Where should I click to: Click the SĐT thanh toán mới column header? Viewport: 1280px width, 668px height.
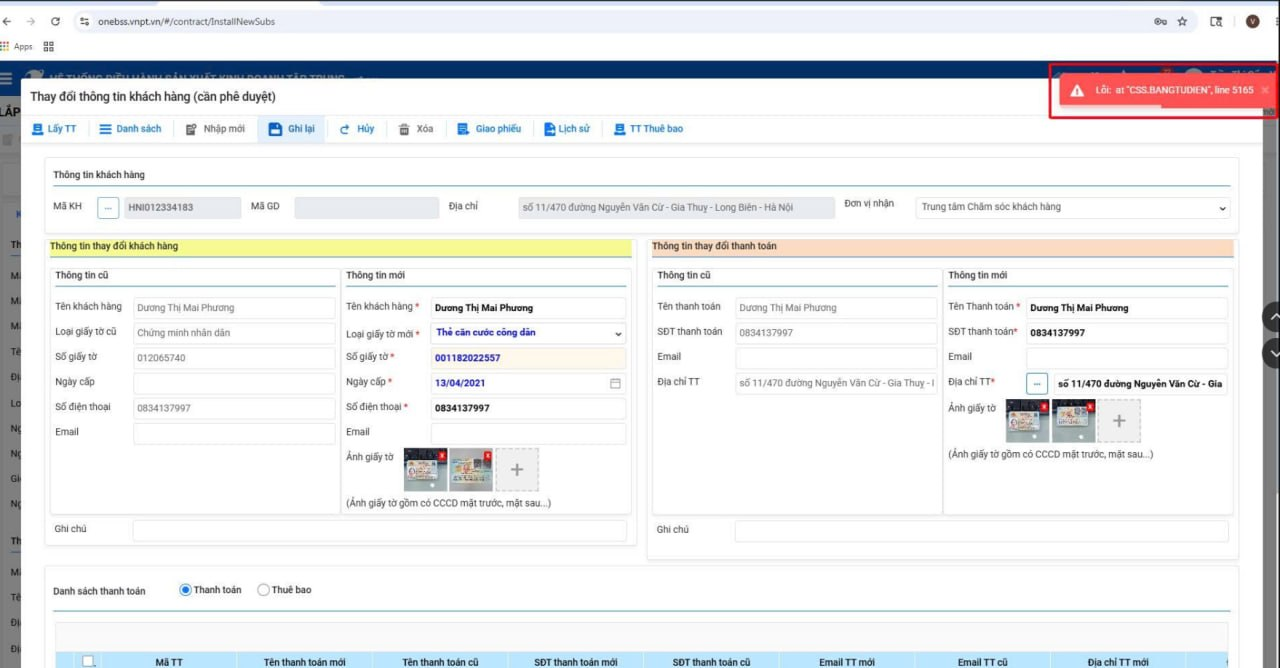coord(575,661)
